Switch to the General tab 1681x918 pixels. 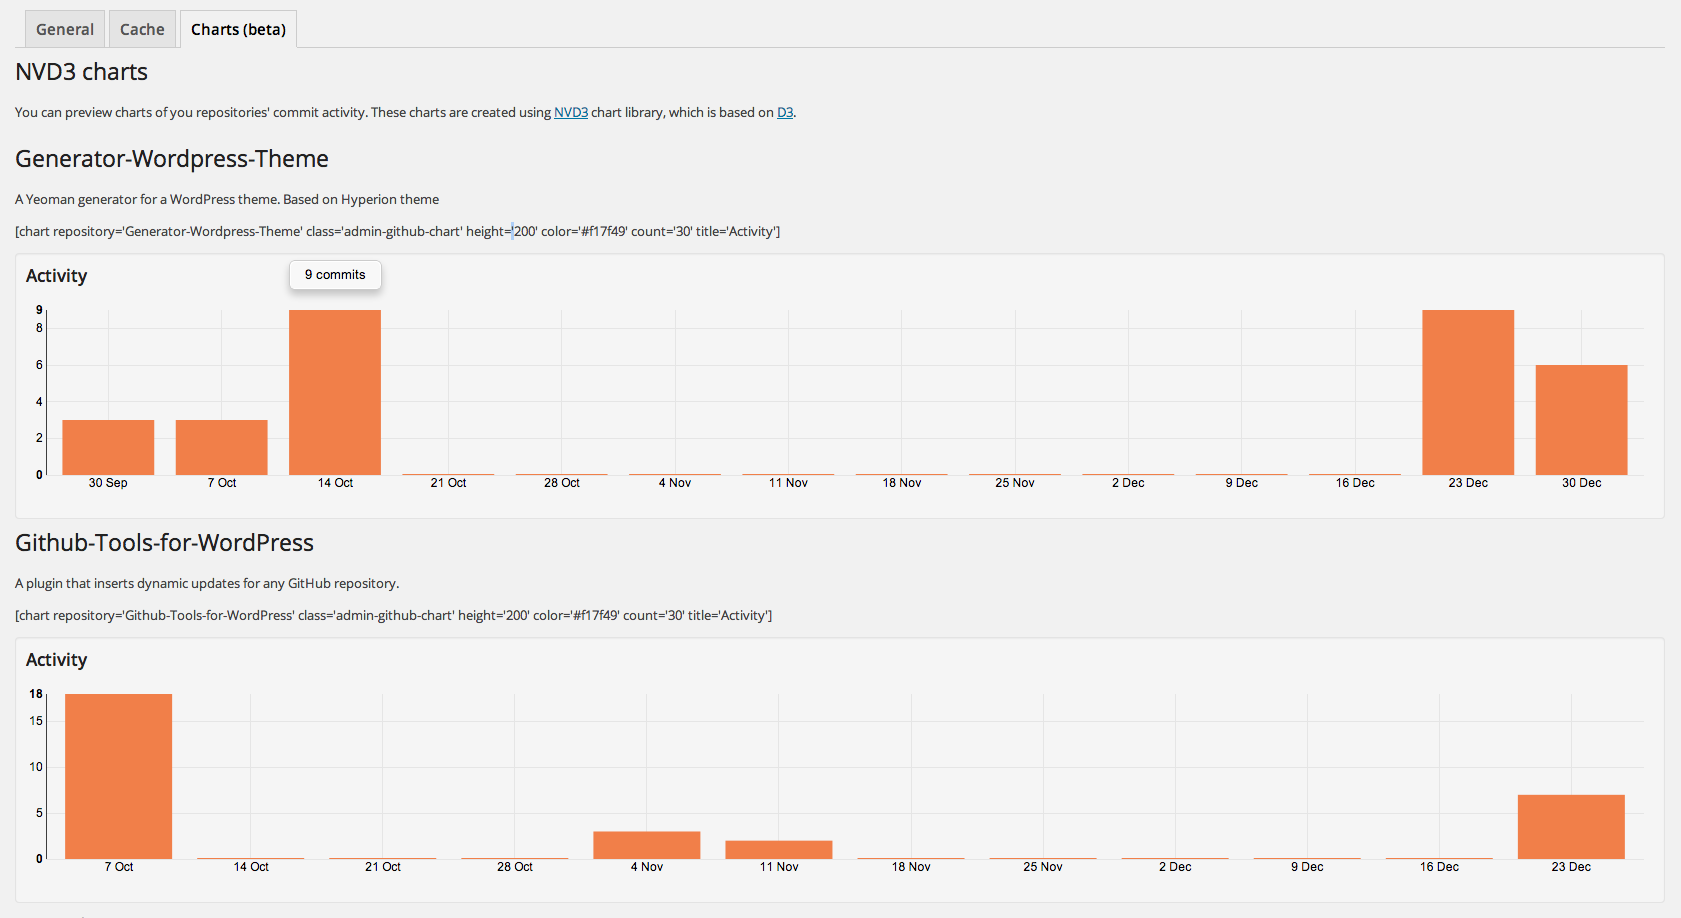pos(65,29)
